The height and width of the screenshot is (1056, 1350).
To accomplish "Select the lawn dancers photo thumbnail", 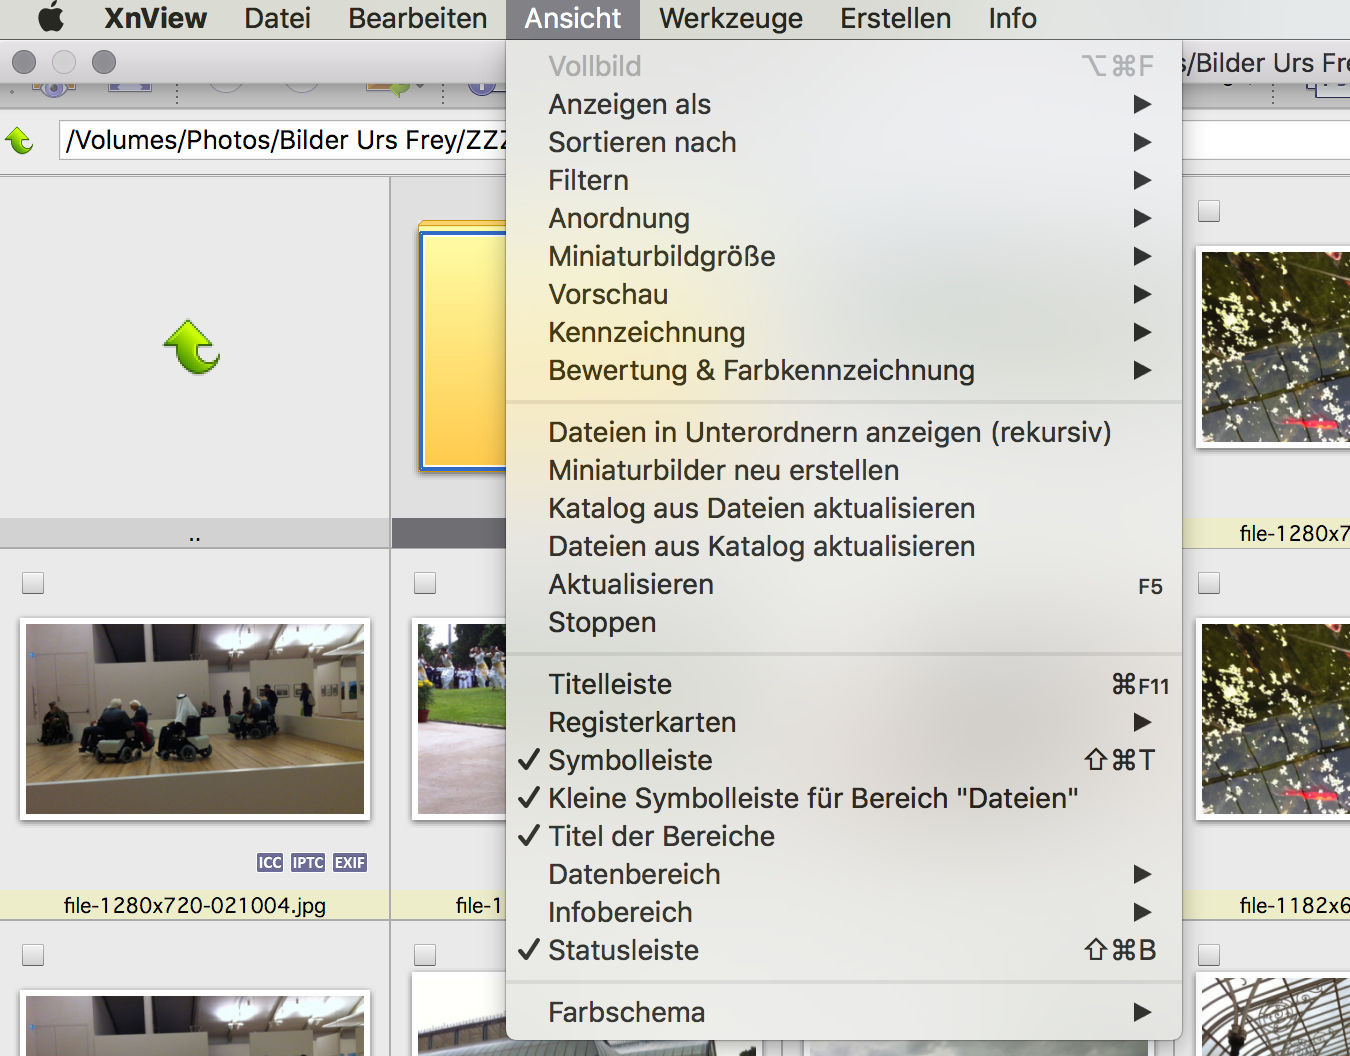I will point(460,719).
